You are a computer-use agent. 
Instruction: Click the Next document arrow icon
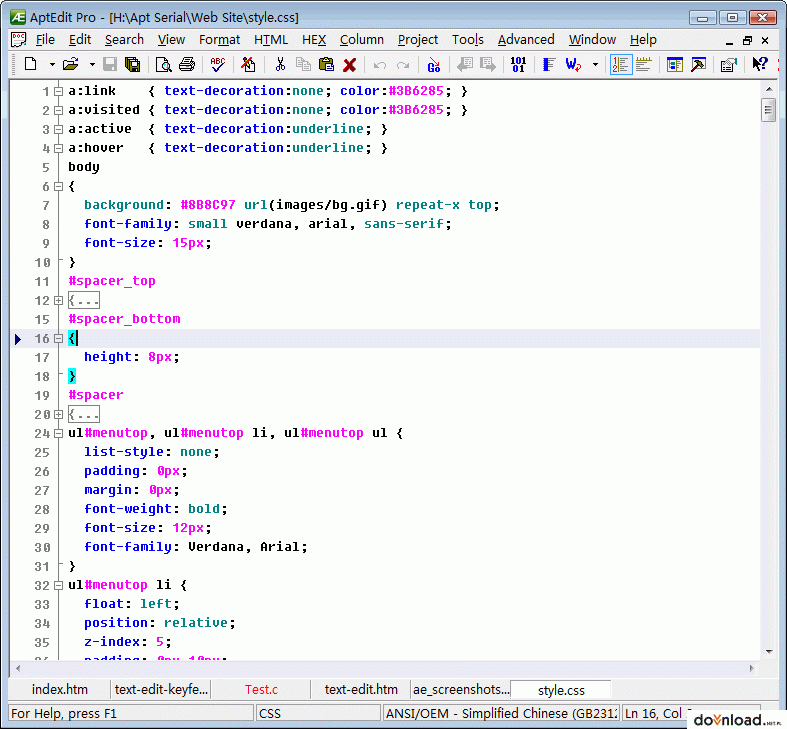[488, 64]
